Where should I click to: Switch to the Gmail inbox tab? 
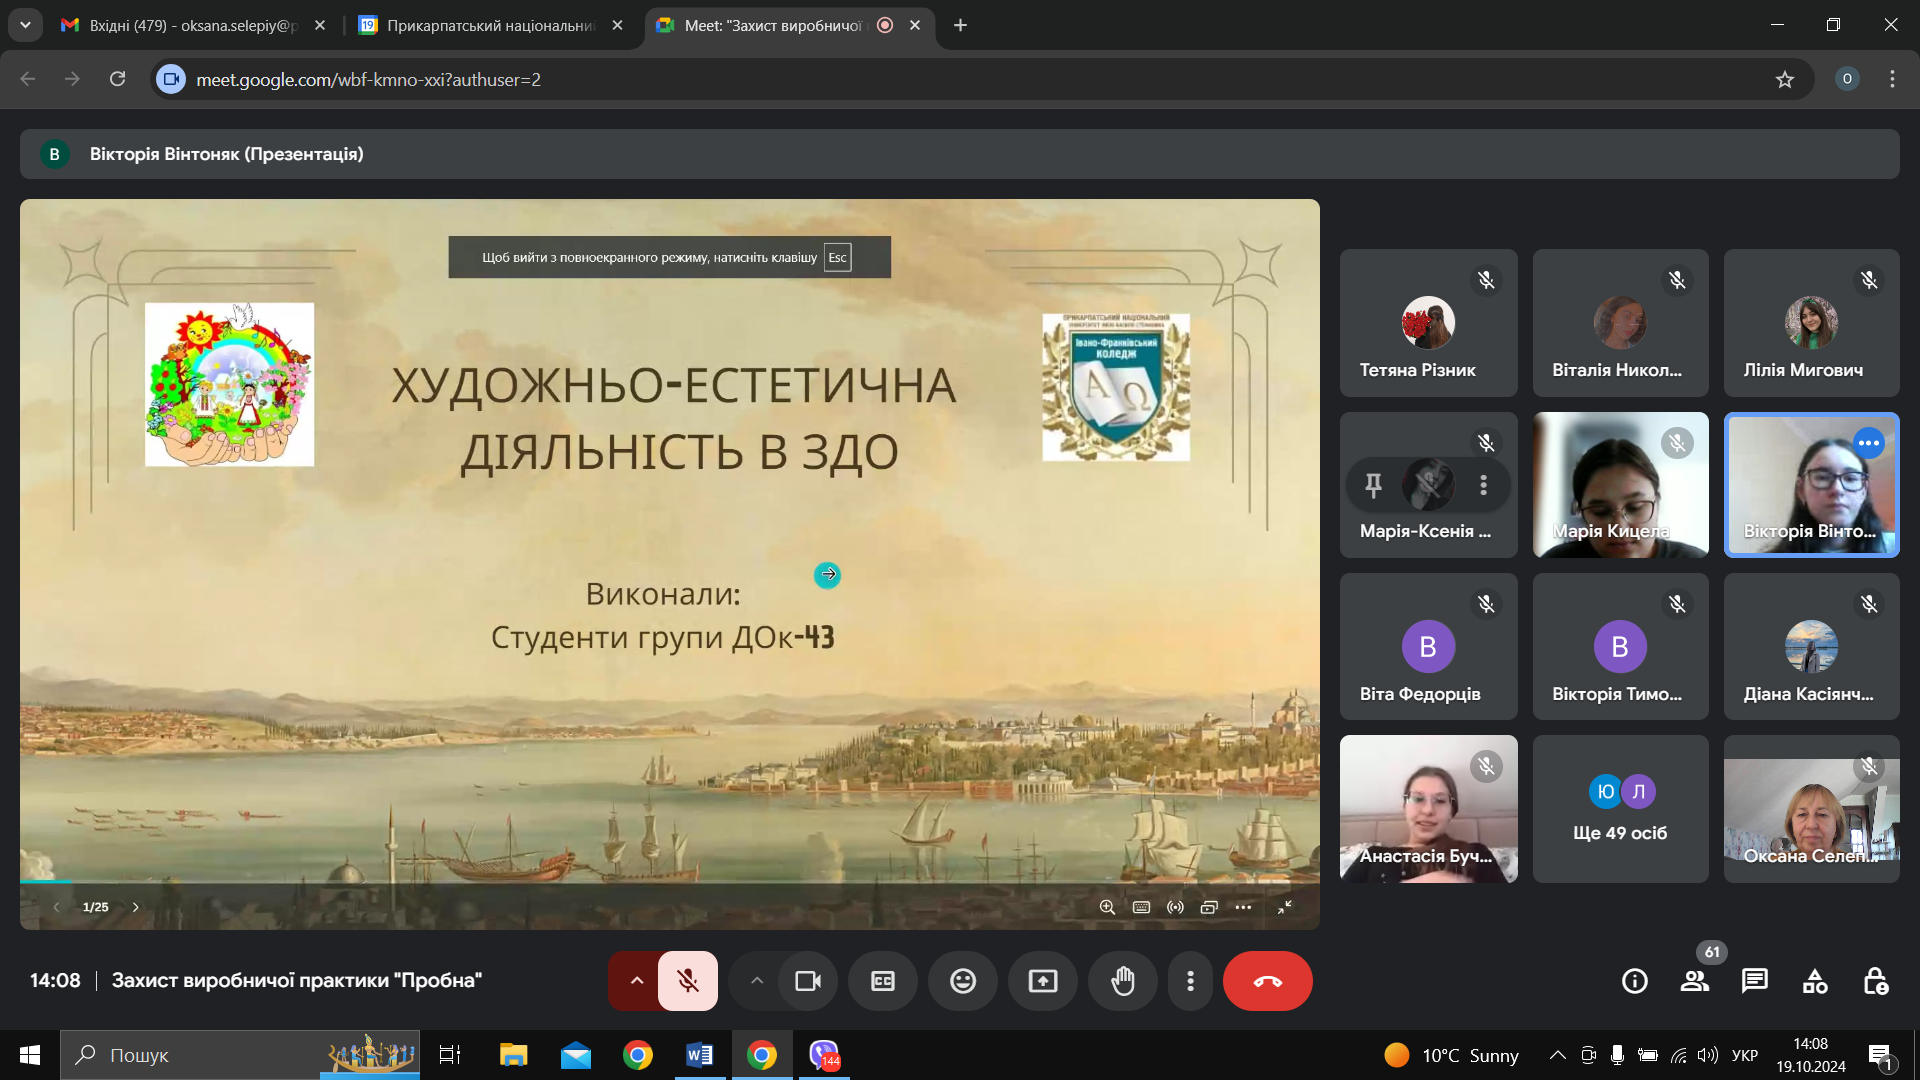pos(192,25)
